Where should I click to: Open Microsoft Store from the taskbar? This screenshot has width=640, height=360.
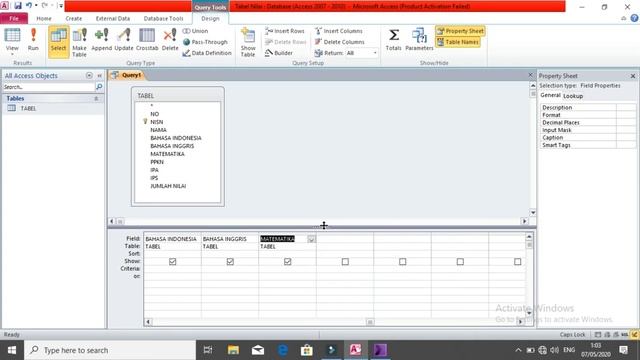[x=307, y=350]
